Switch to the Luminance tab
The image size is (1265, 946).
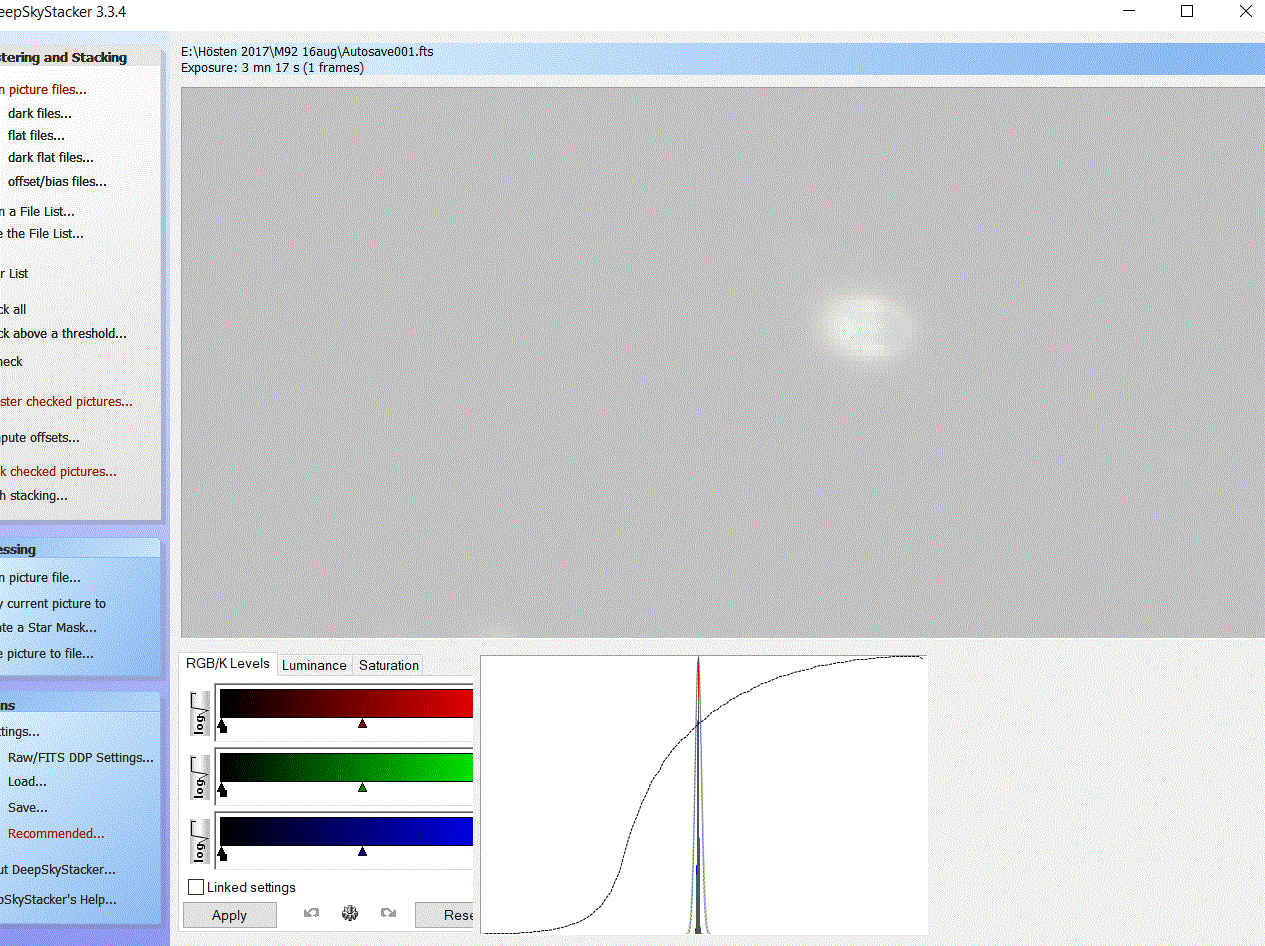pyautogui.click(x=314, y=665)
